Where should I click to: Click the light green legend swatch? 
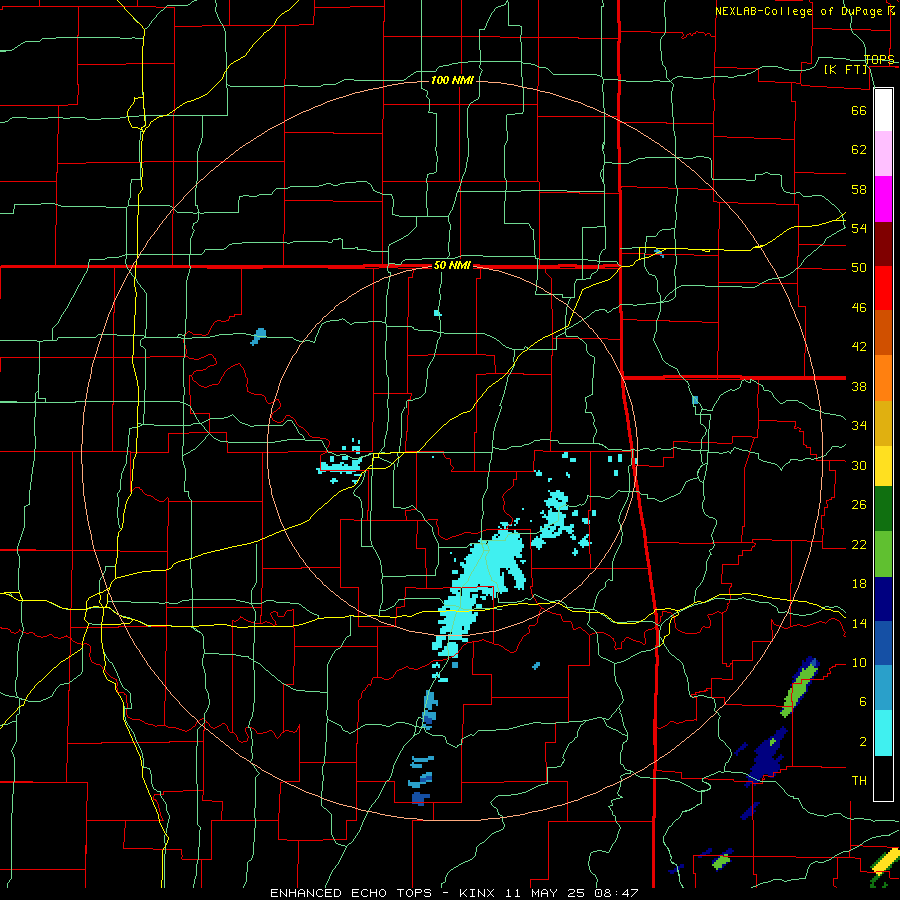click(x=883, y=554)
